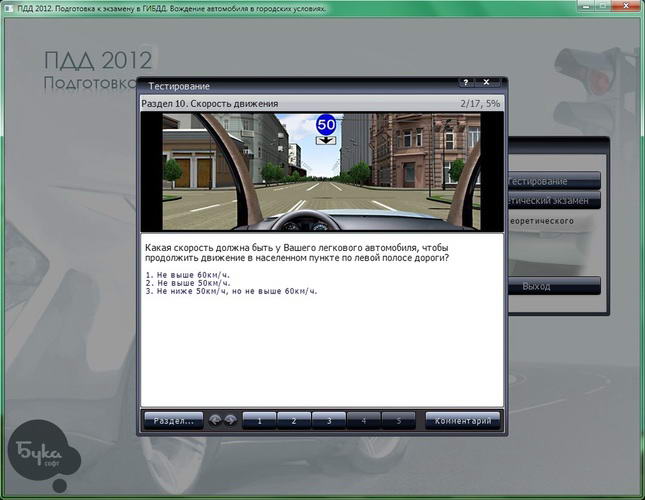Image resolution: width=645 pixels, height=500 pixels.
Task: Open the Комментарий explanation
Action: (463, 421)
